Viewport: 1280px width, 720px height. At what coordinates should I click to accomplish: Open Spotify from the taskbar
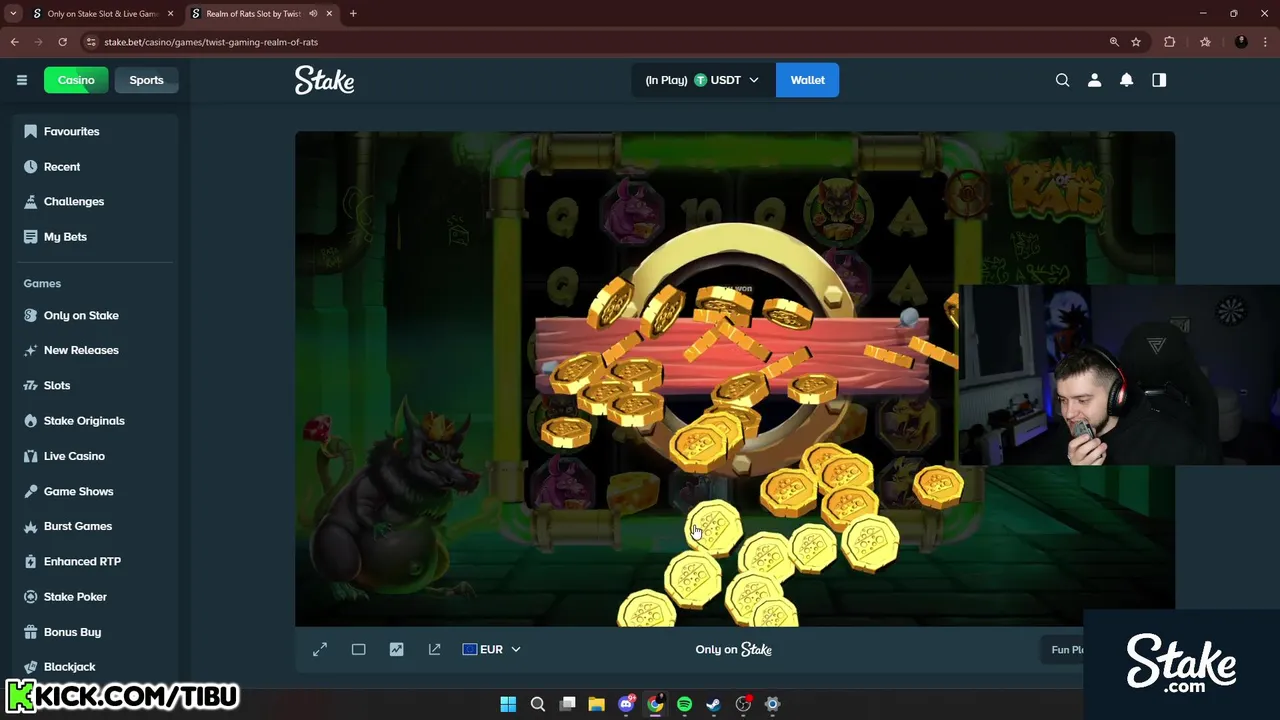(x=684, y=704)
